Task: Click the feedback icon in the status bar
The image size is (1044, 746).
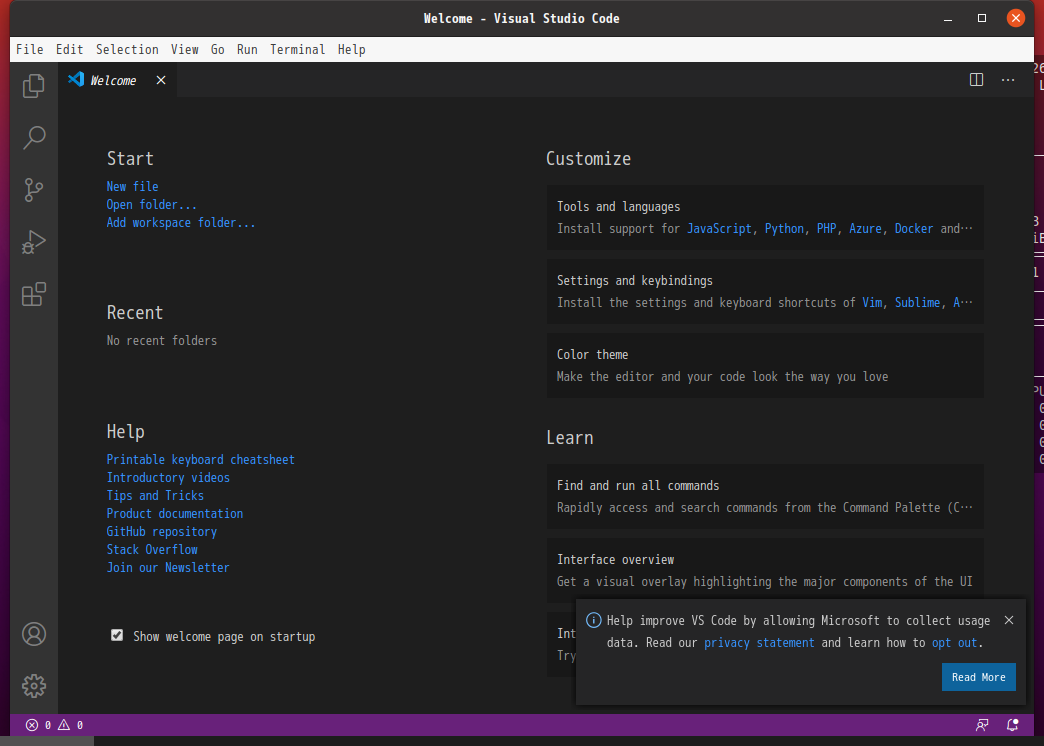Action: (x=982, y=725)
